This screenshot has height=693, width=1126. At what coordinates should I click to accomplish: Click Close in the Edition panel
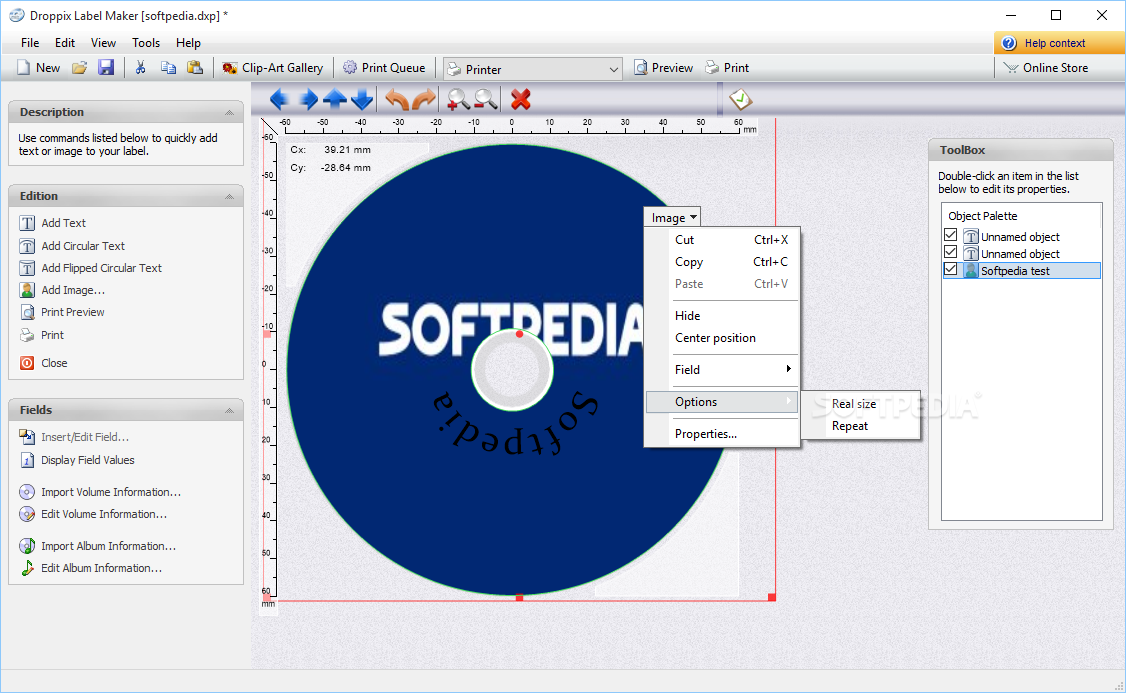click(x=44, y=363)
